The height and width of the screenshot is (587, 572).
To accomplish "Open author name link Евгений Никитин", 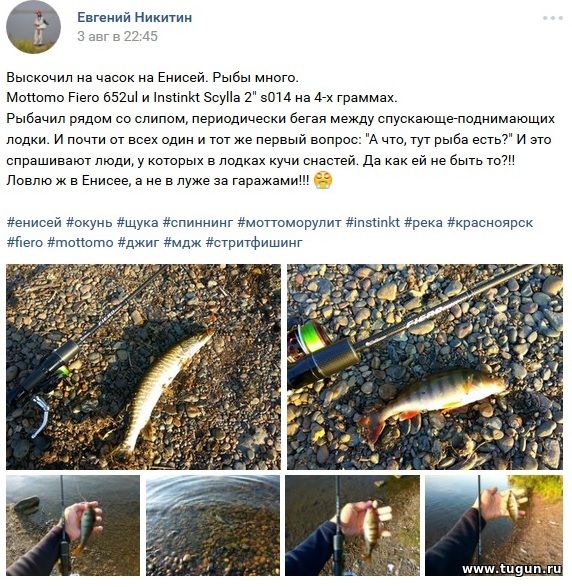I will click(x=134, y=17).
